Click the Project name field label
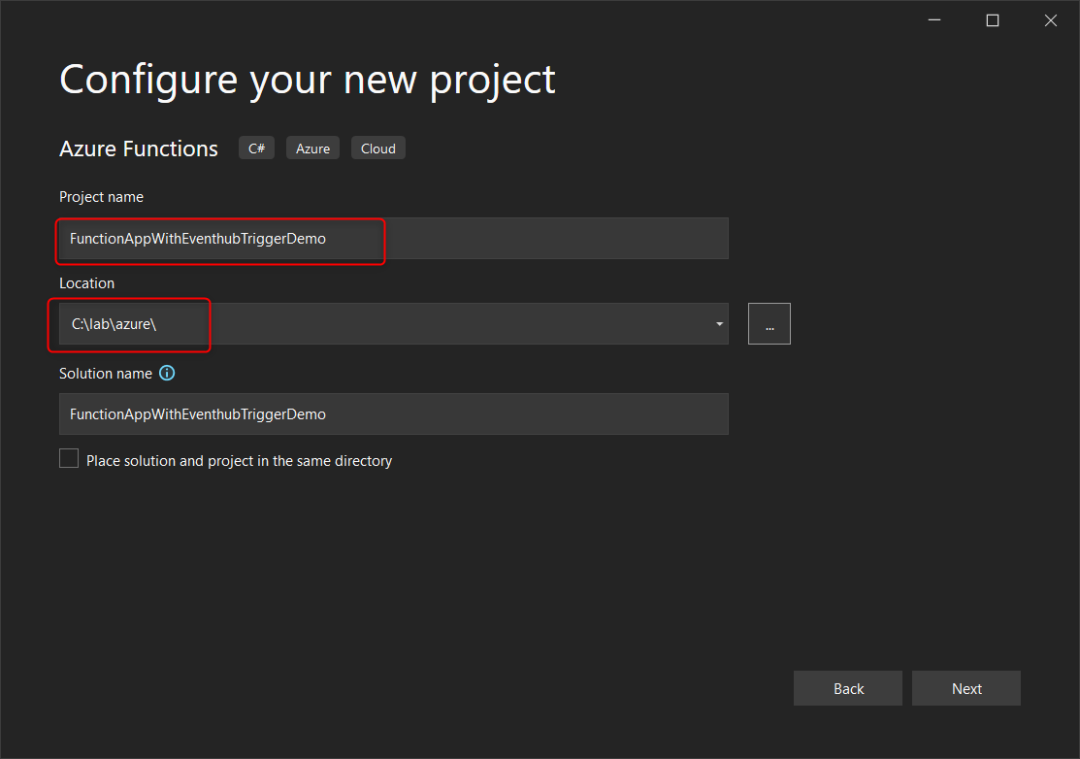 tap(101, 197)
